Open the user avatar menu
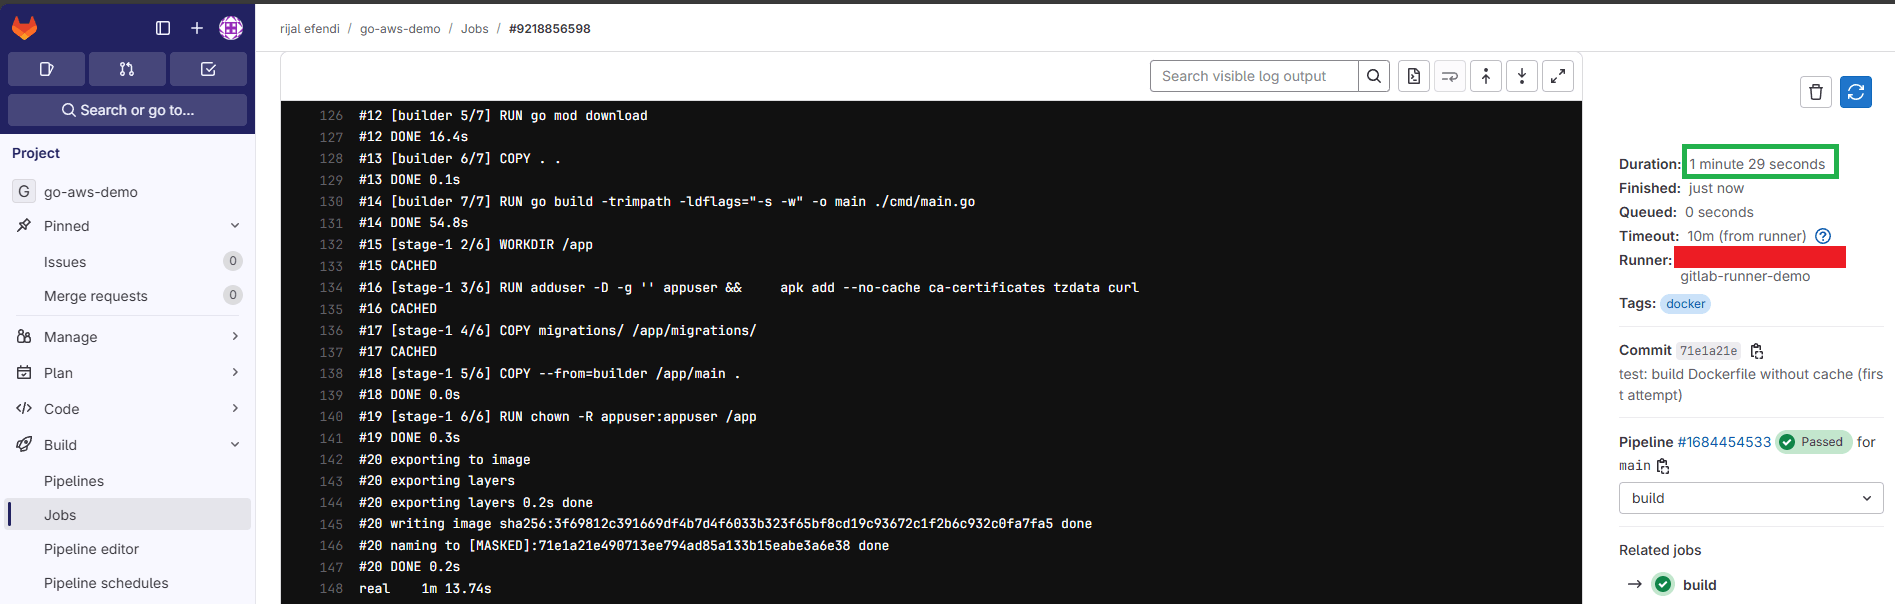This screenshot has height=604, width=1895. 231,28
